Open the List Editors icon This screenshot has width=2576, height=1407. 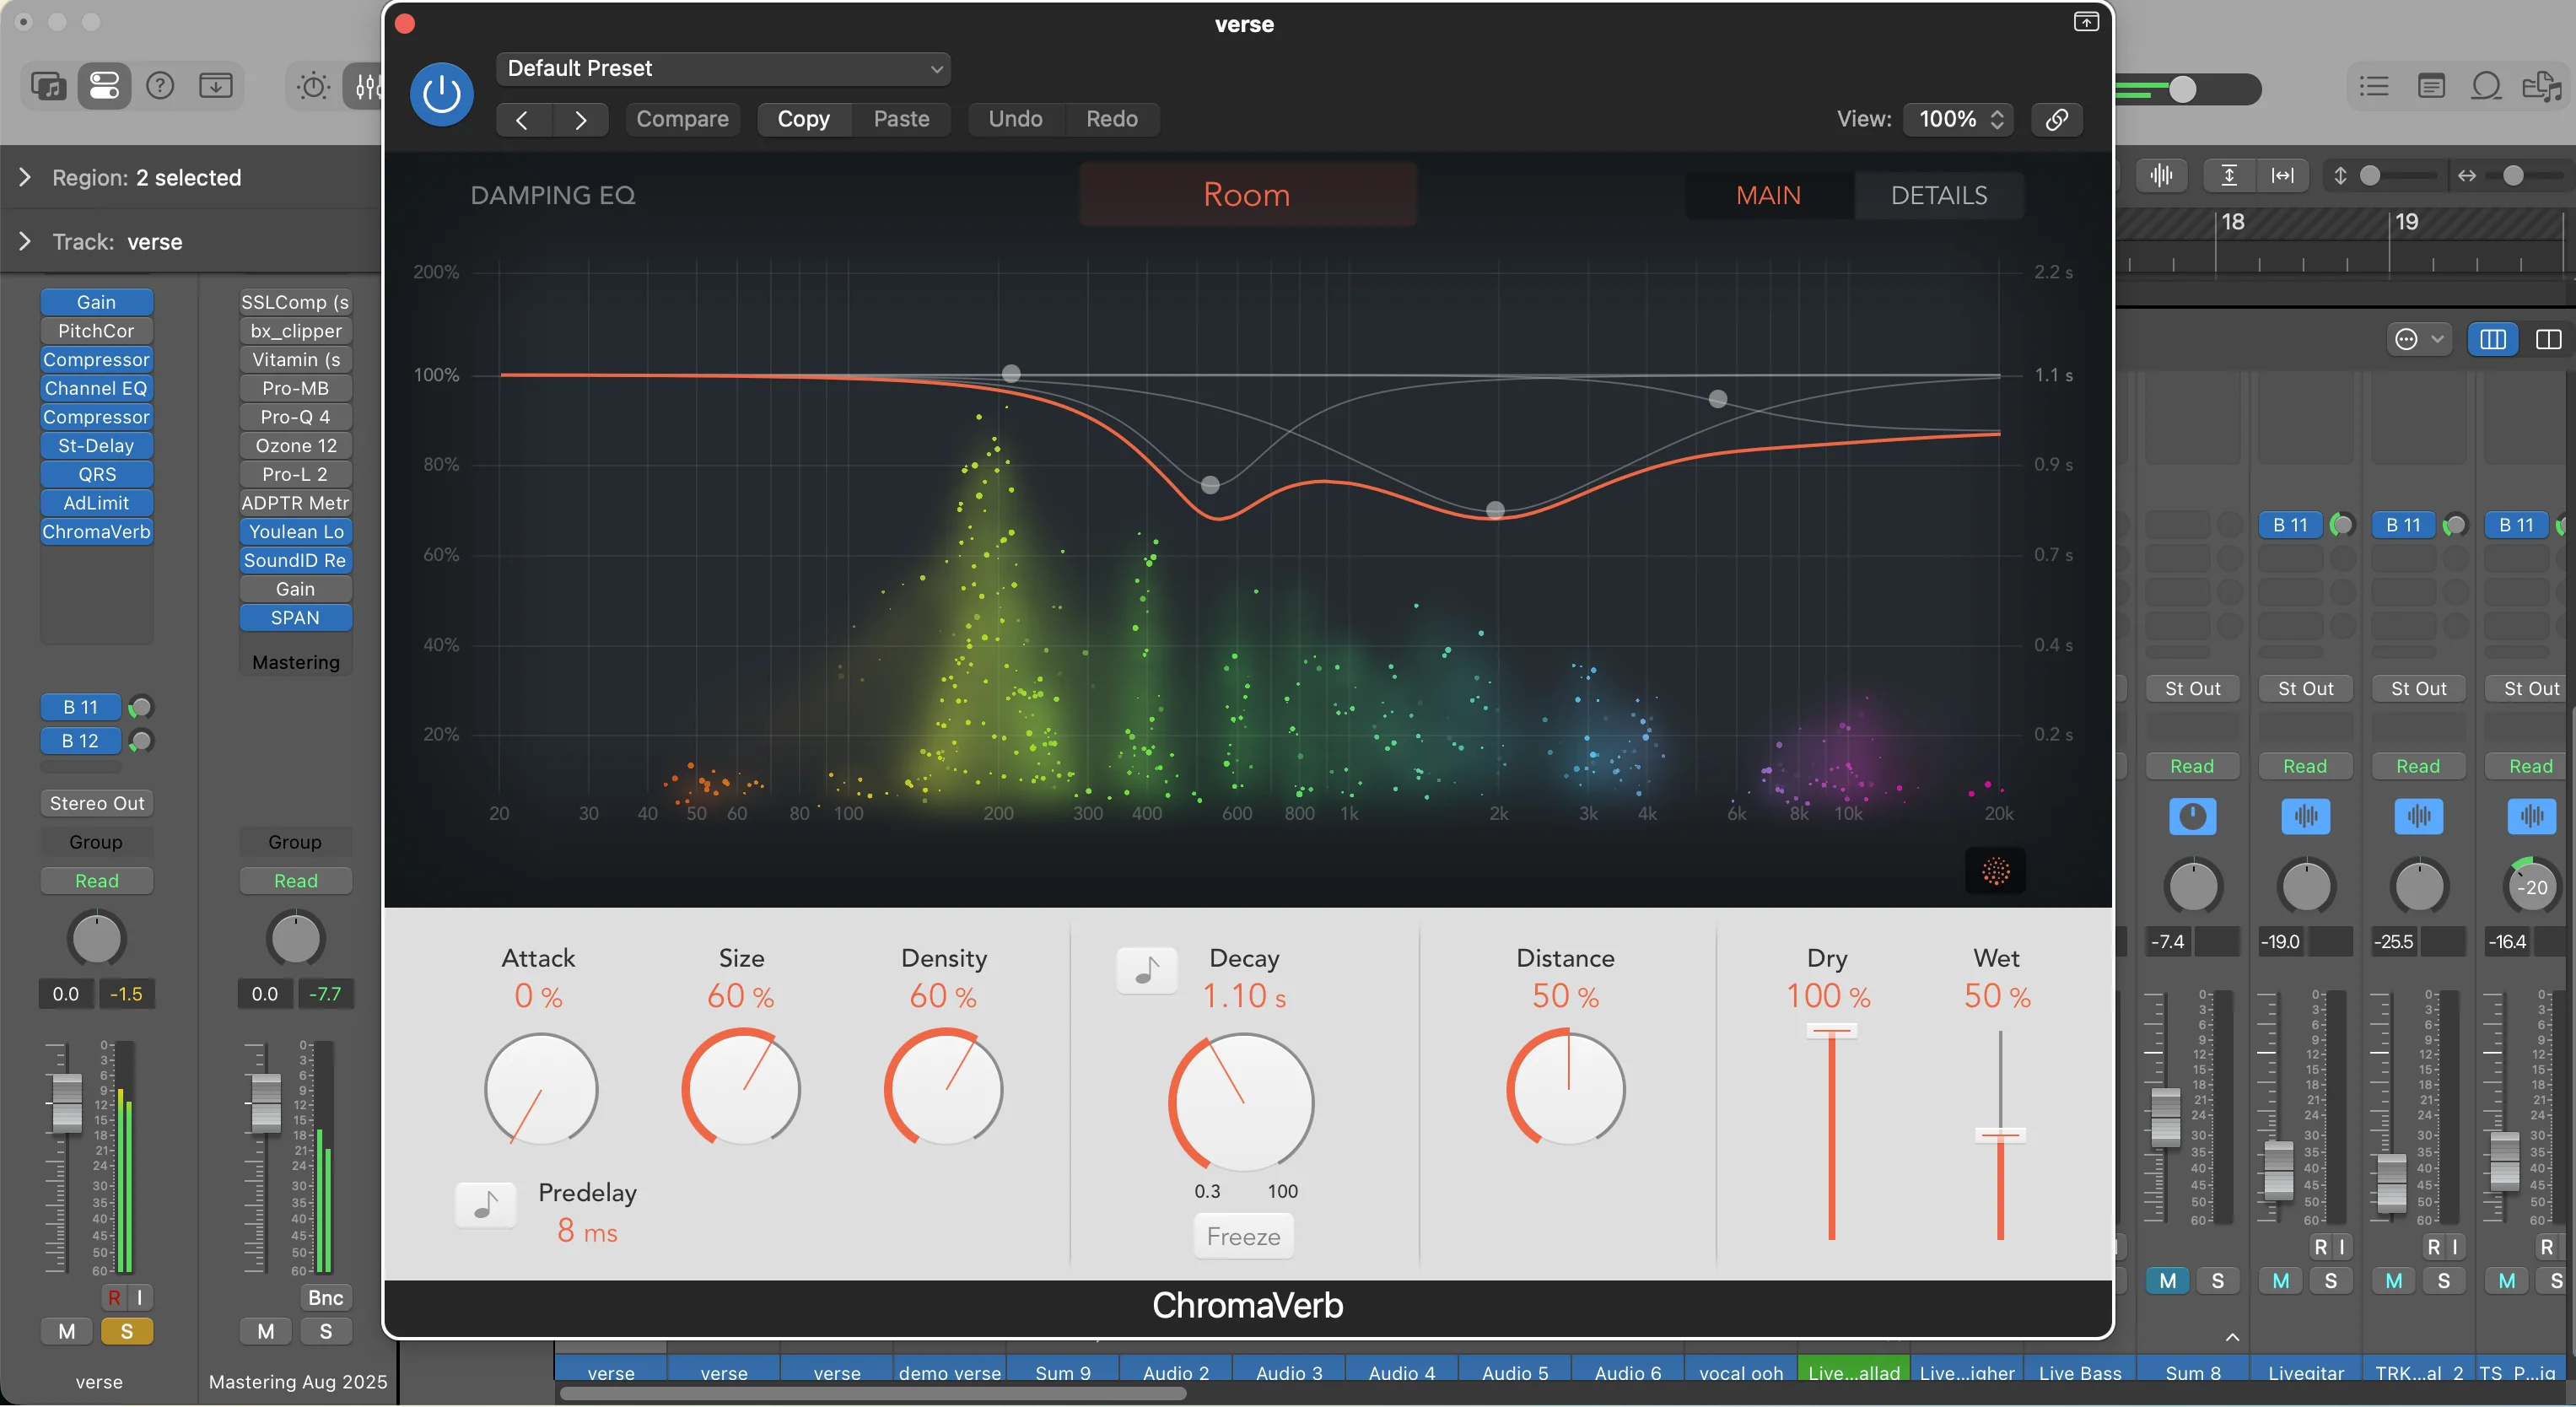tap(2374, 86)
